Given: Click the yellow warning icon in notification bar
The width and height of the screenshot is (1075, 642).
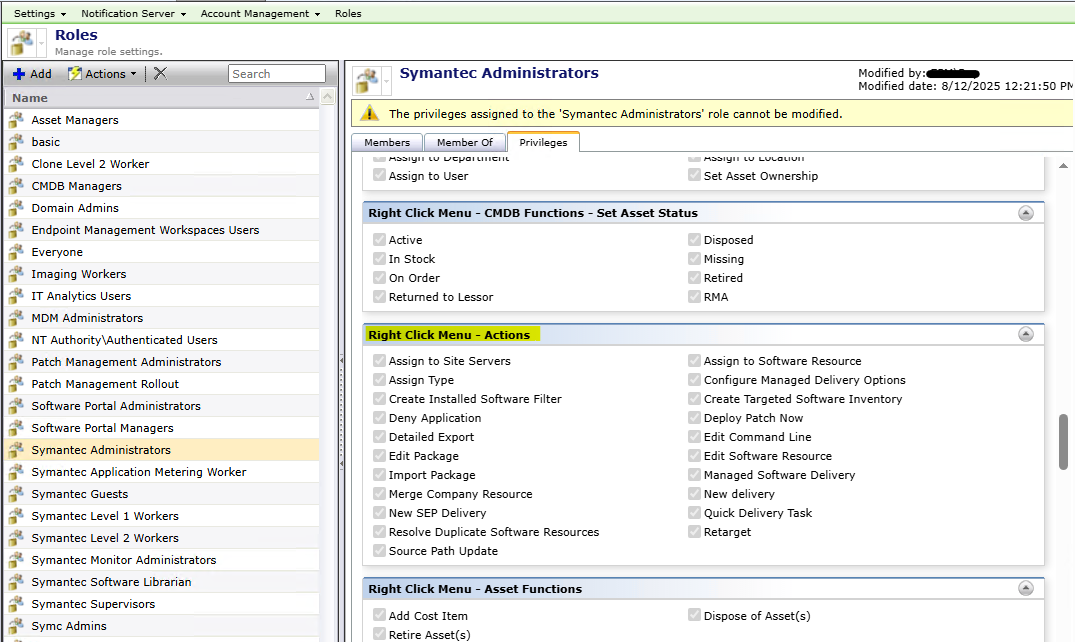Looking at the screenshot, I should [x=370, y=114].
